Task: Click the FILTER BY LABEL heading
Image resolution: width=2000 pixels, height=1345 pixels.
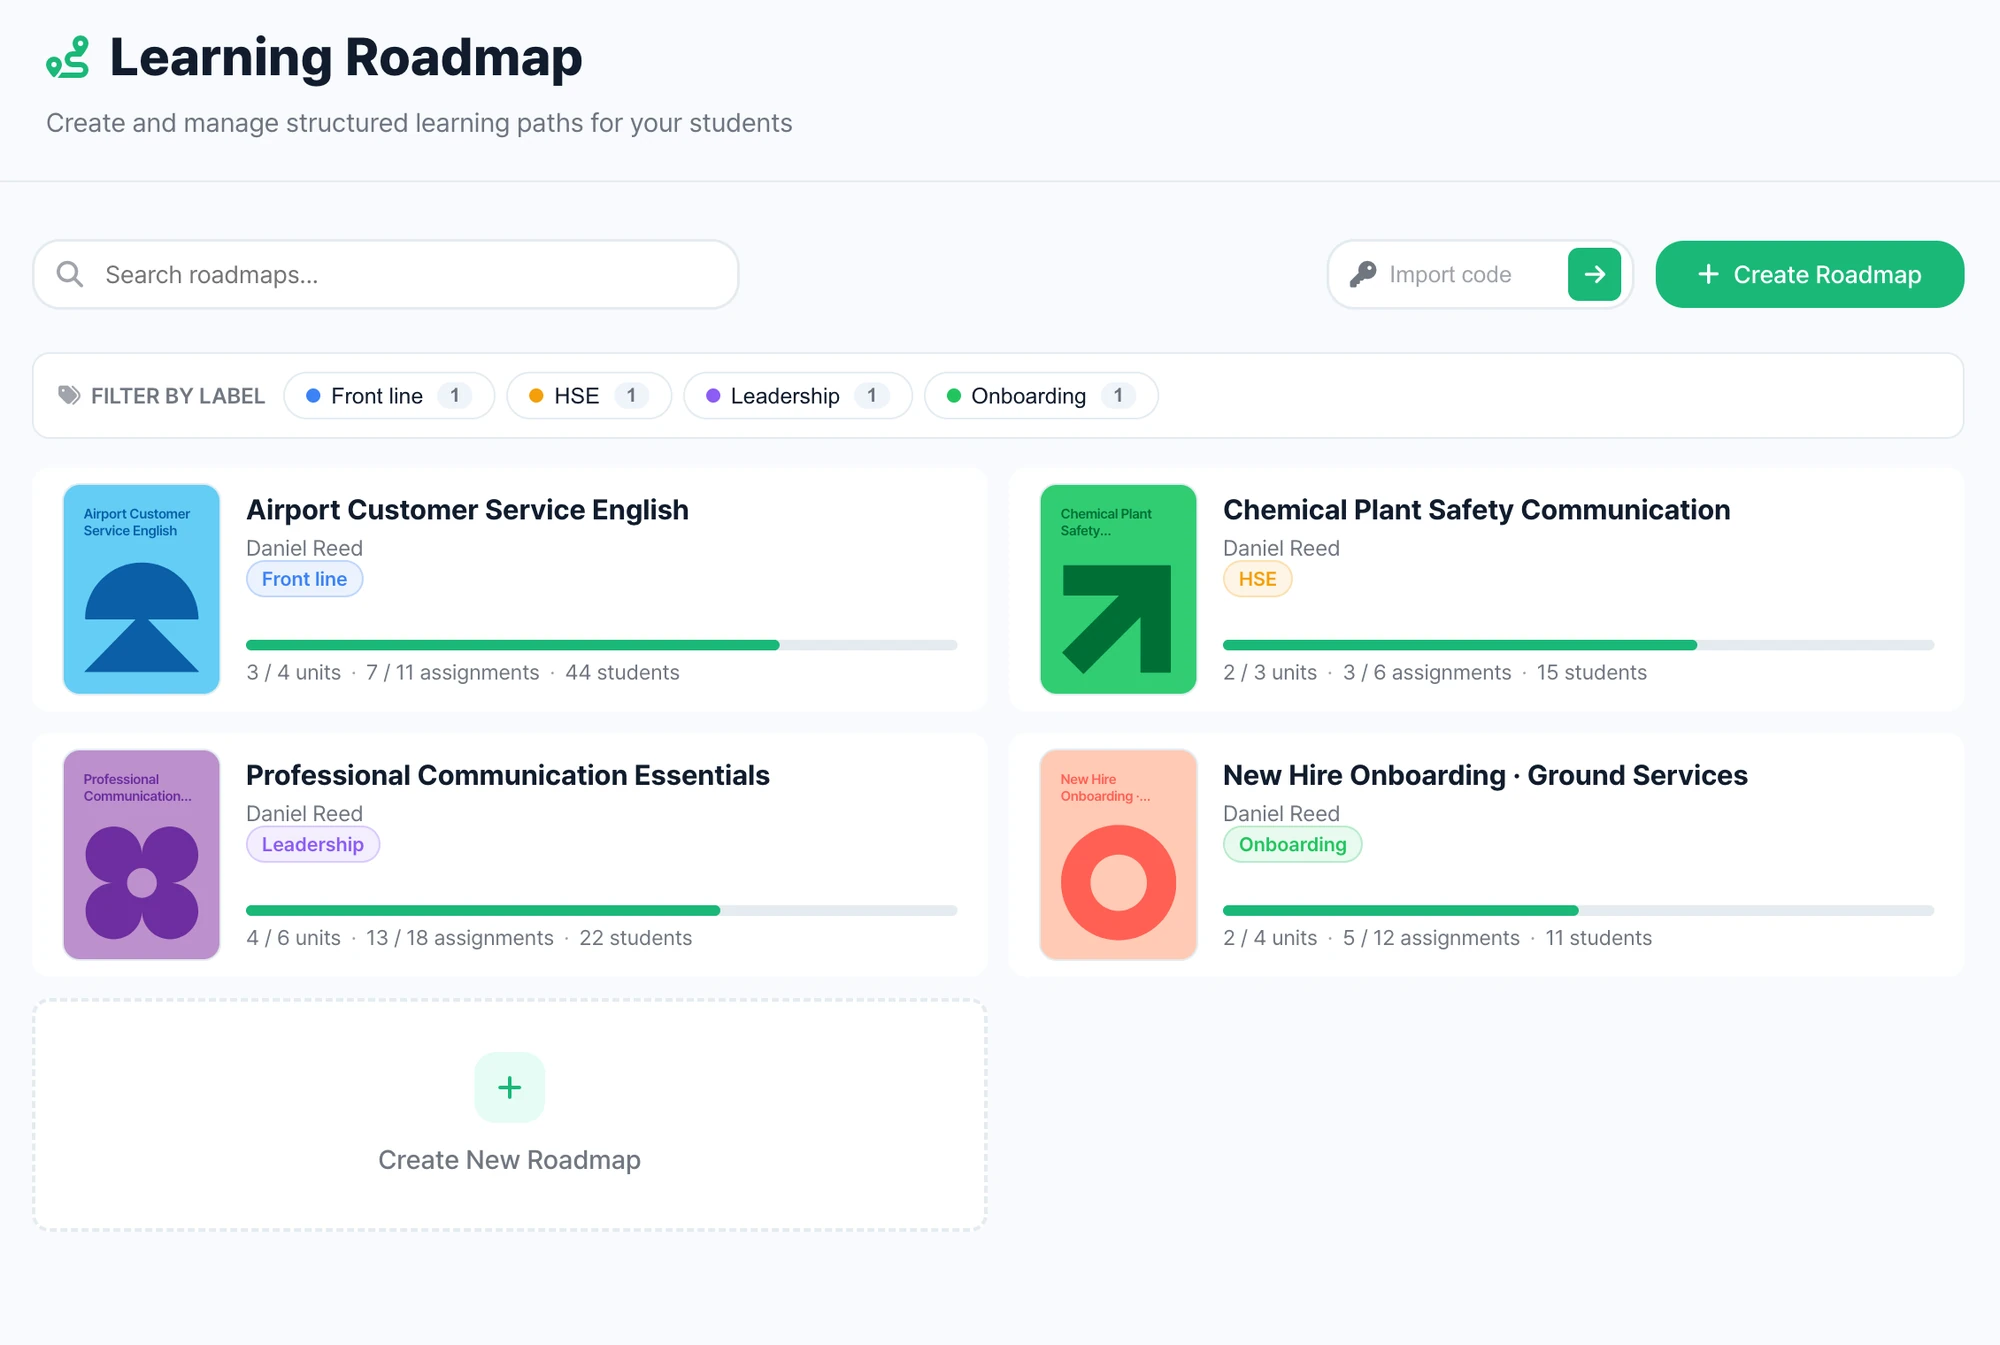Action: coord(178,396)
